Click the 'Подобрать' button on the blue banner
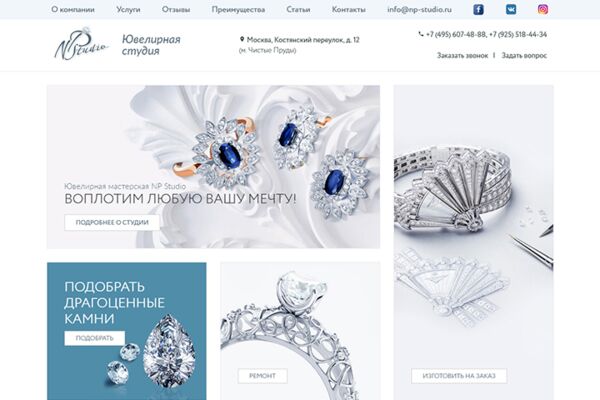 pyautogui.click(x=95, y=338)
